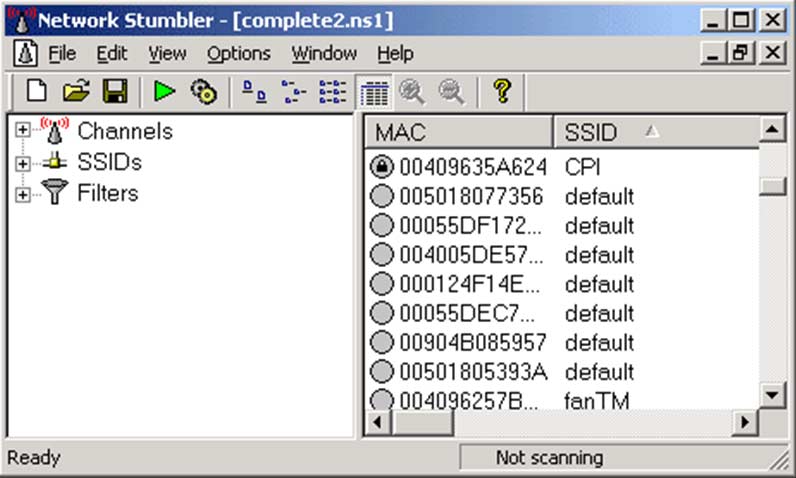The image size is (796, 478).
Task: Select SSIDs in the tree
Action: [x=110, y=162]
